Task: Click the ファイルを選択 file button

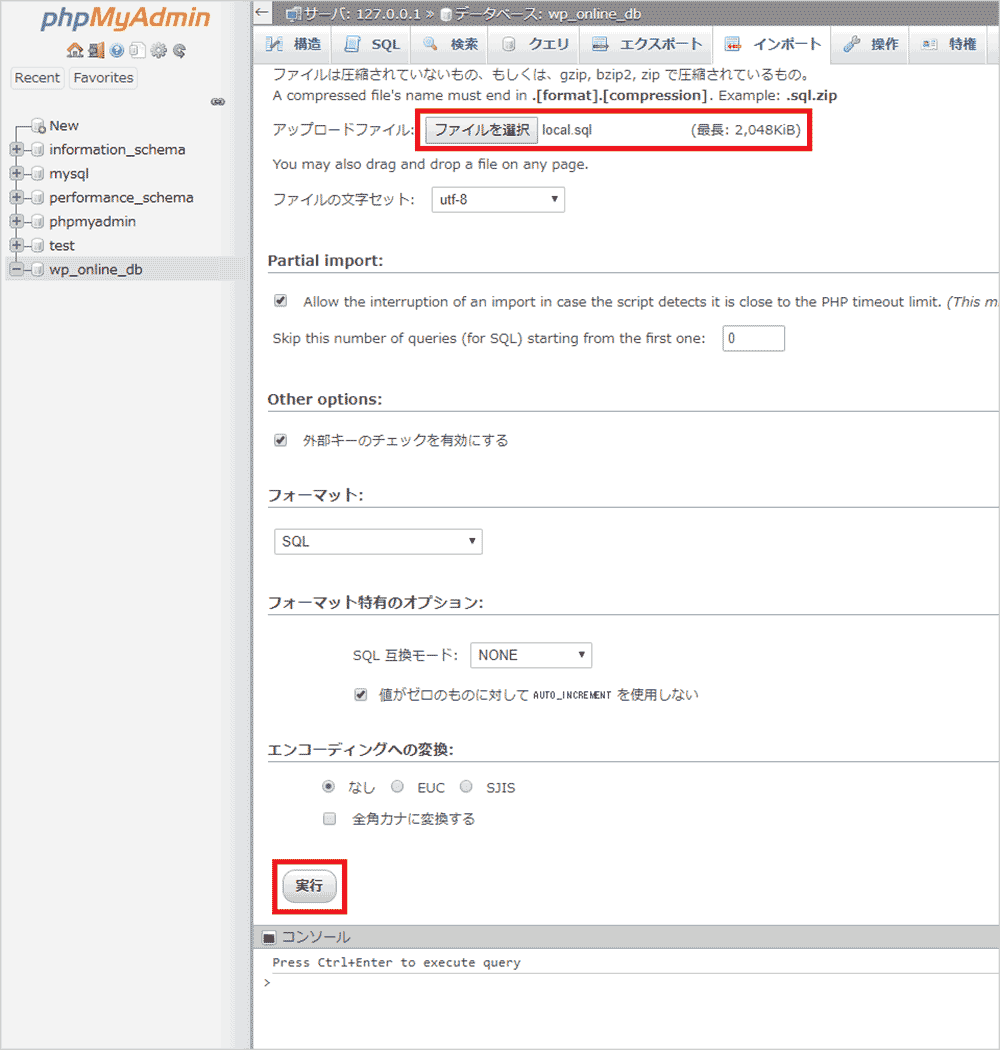Action: click(x=480, y=130)
